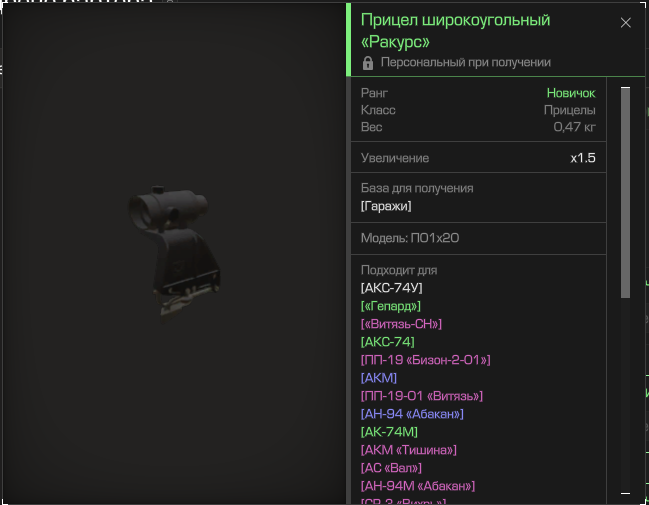This screenshot has height=505, width=649.
Task: Click the details panel scrollbar thumb
Action: (x=625, y=192)
